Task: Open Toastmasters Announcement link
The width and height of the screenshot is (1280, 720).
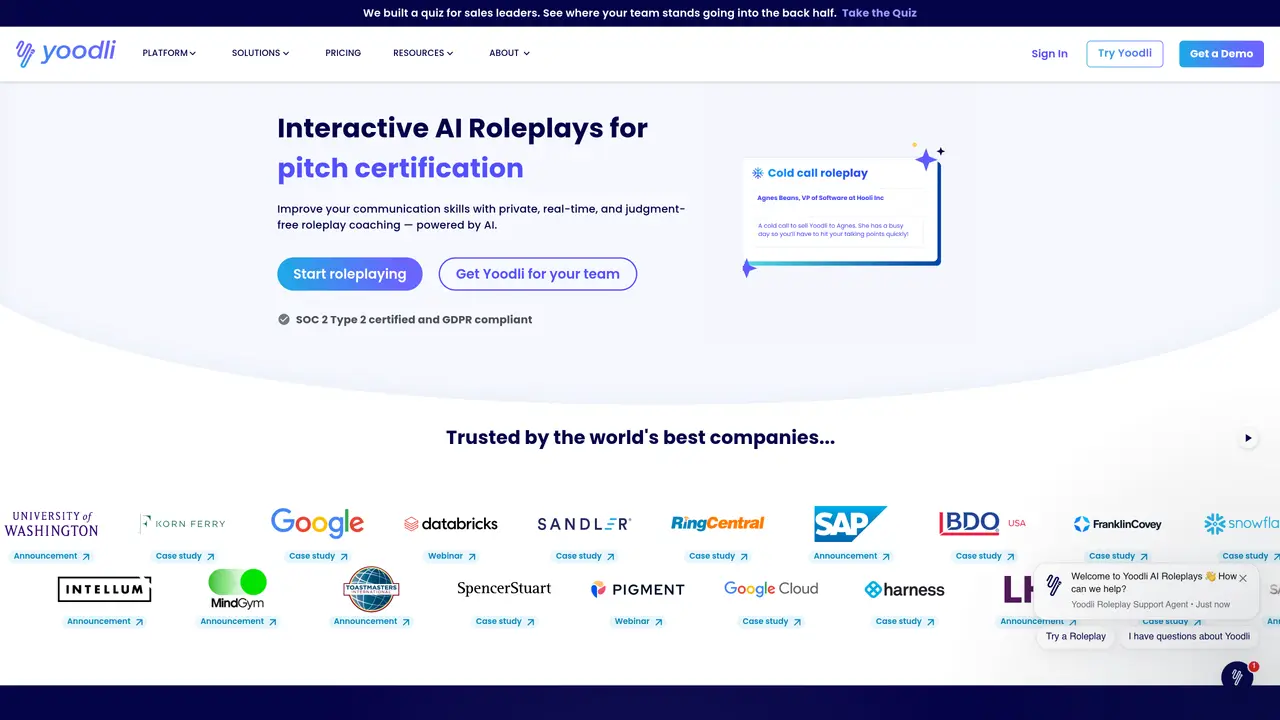Action: click(371, 621)
